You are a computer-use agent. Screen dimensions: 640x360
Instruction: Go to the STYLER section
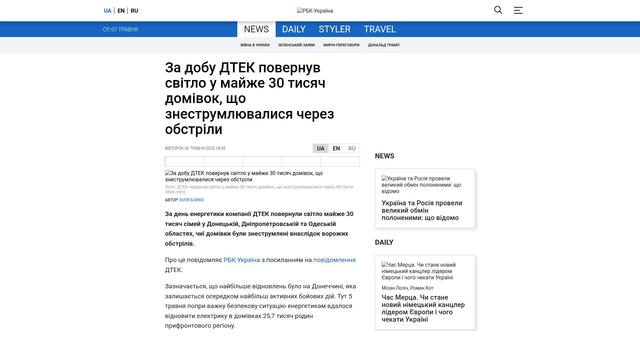click(334, 29)
